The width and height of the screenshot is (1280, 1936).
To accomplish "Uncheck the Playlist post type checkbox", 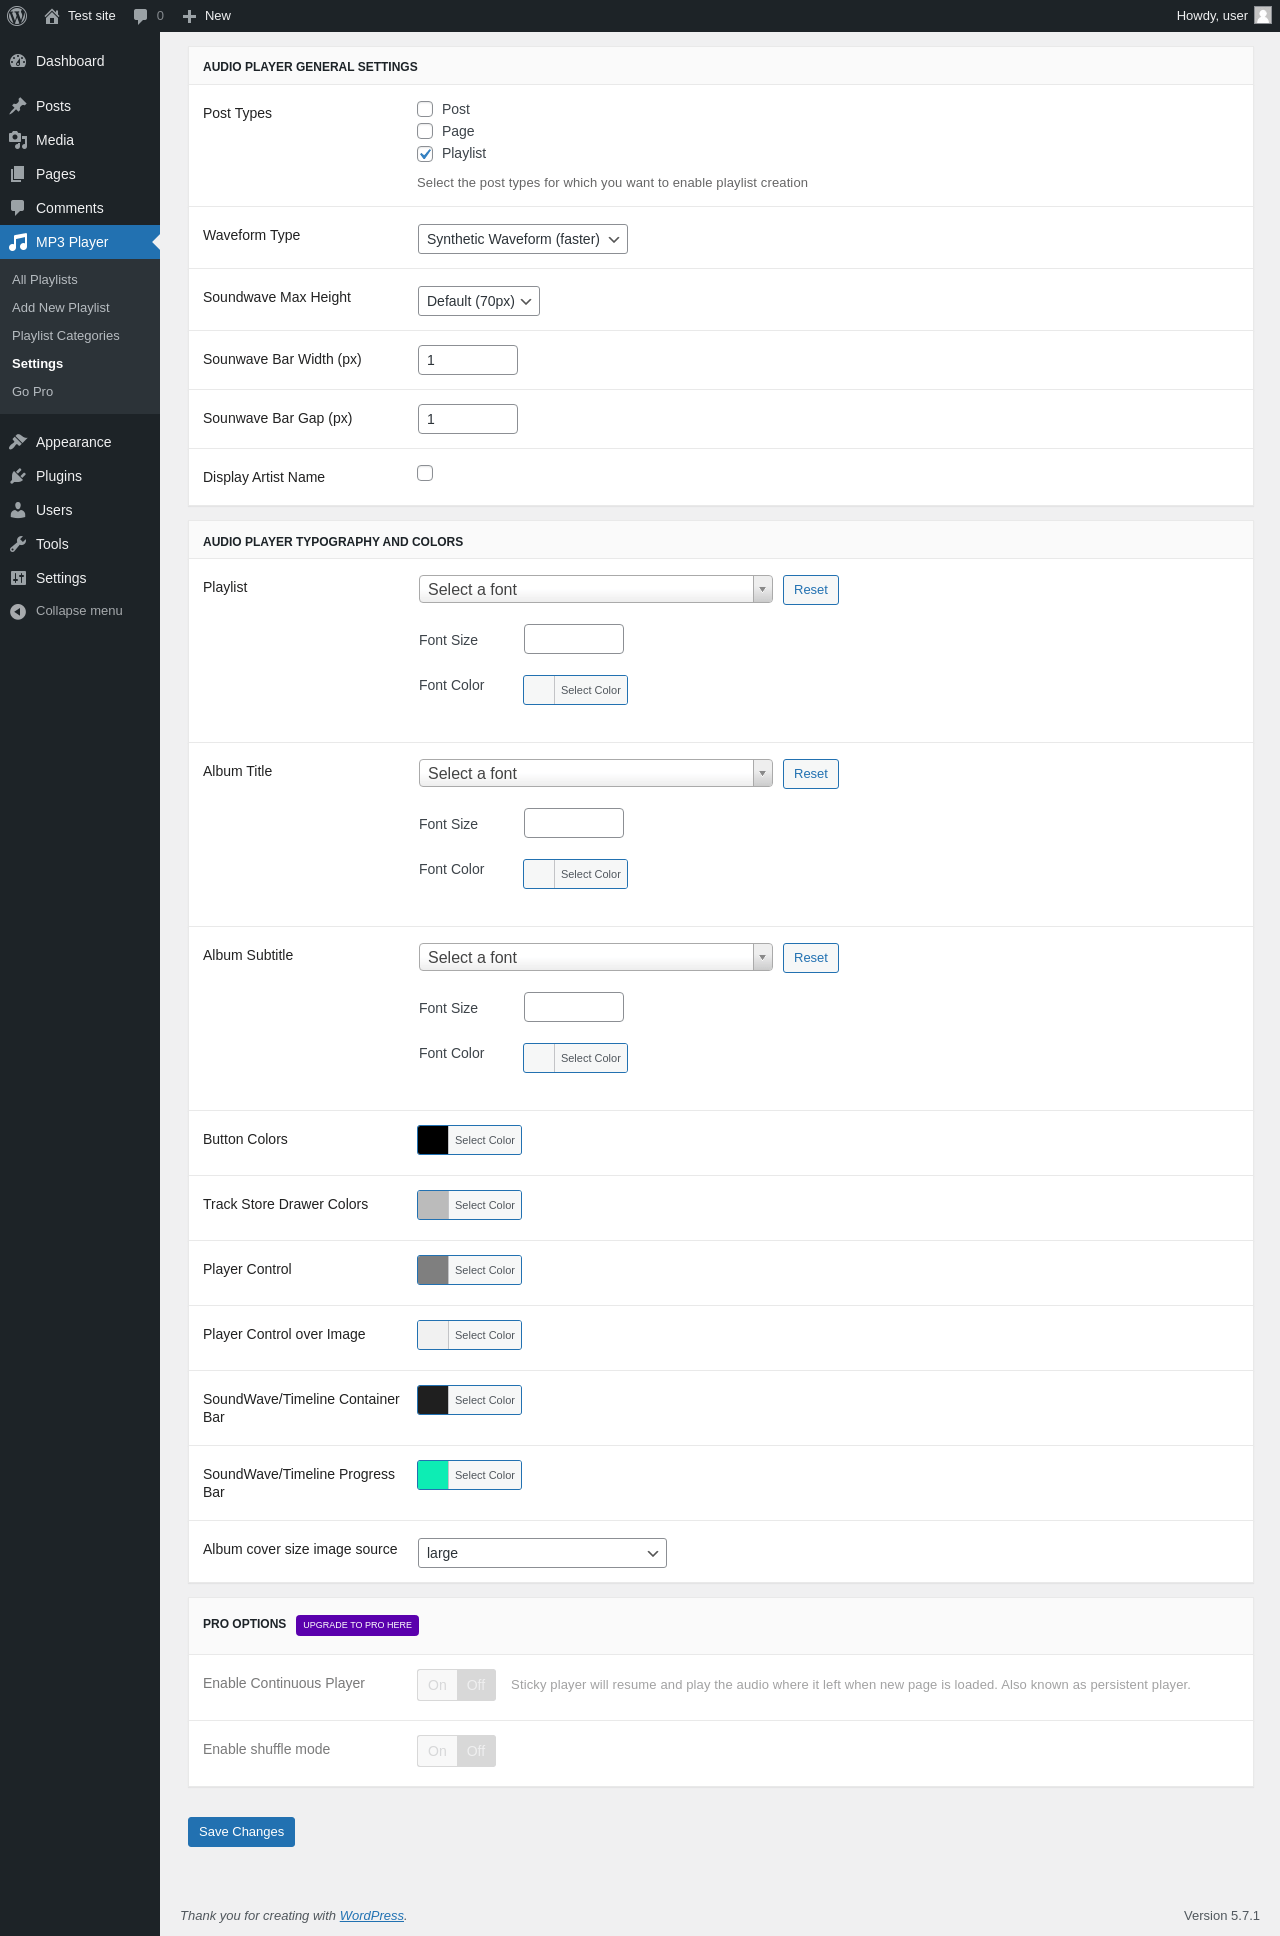I will 425,153.
